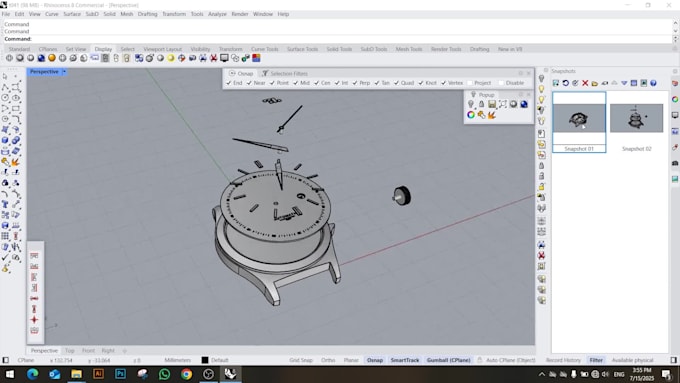Image resolution: width=680 pixels, height=383 pixels.
Task: Toggle Ortho in status bar
Action: coord(328,360)
